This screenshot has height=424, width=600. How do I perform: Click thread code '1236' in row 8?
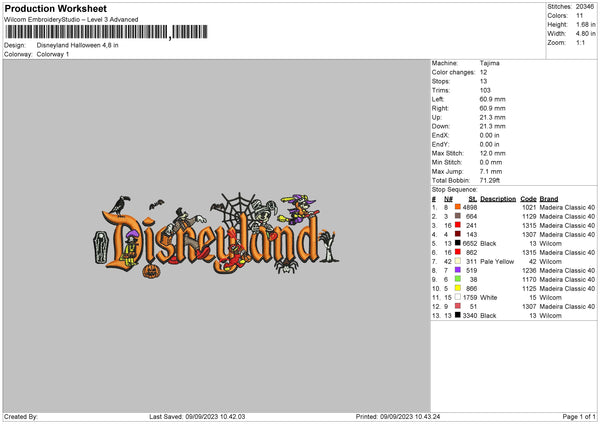point(529,271)
